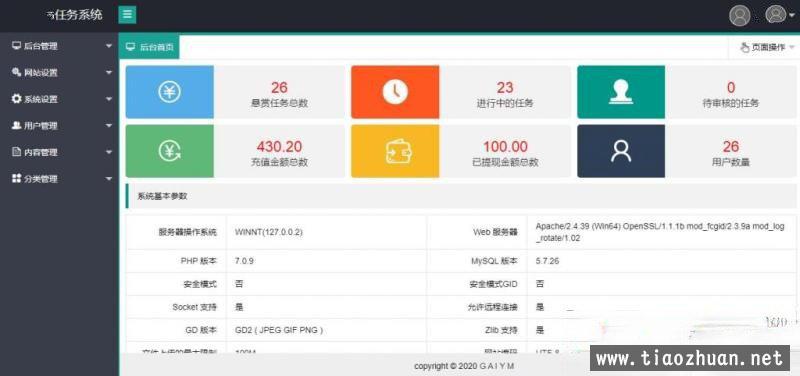Click user icon beside 用户管理

17,126
